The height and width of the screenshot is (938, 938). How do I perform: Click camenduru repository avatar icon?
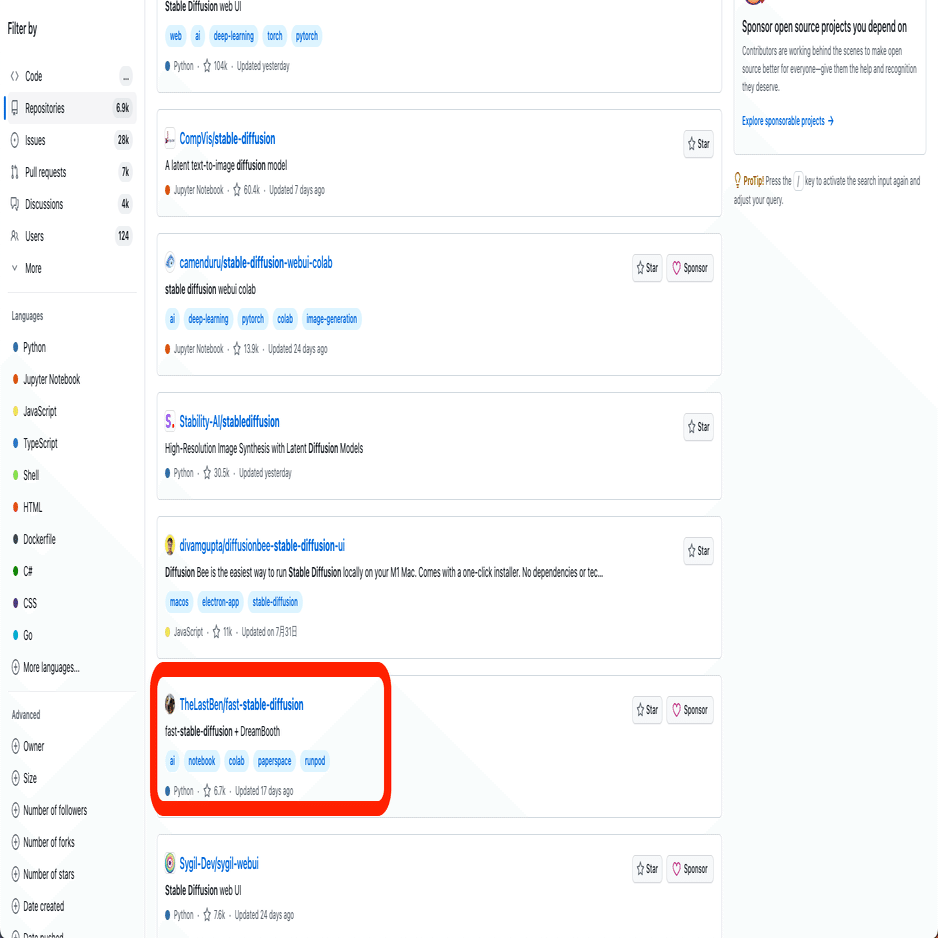(x=170, y=263)
